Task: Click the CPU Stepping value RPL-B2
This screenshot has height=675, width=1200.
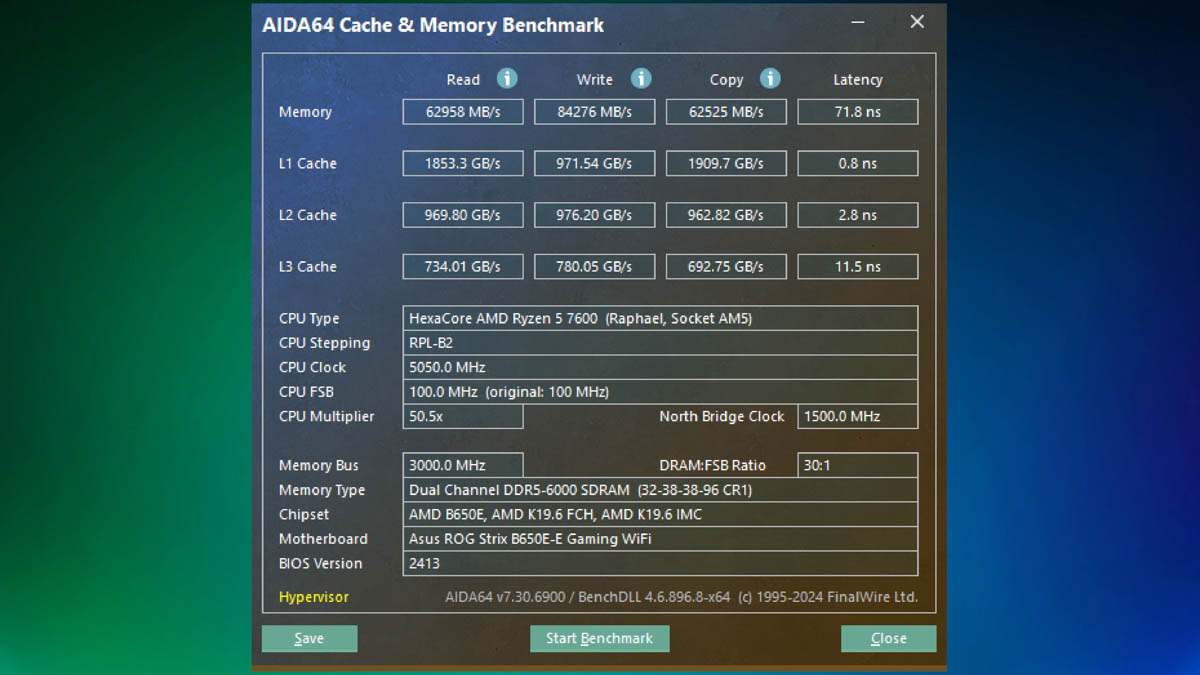Action: point(660,343)
